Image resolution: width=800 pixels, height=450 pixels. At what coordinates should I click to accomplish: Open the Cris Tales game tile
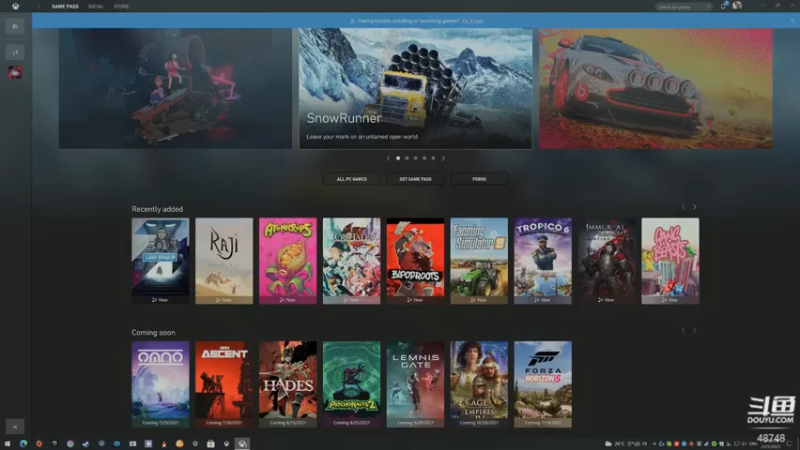click(352, 261)
